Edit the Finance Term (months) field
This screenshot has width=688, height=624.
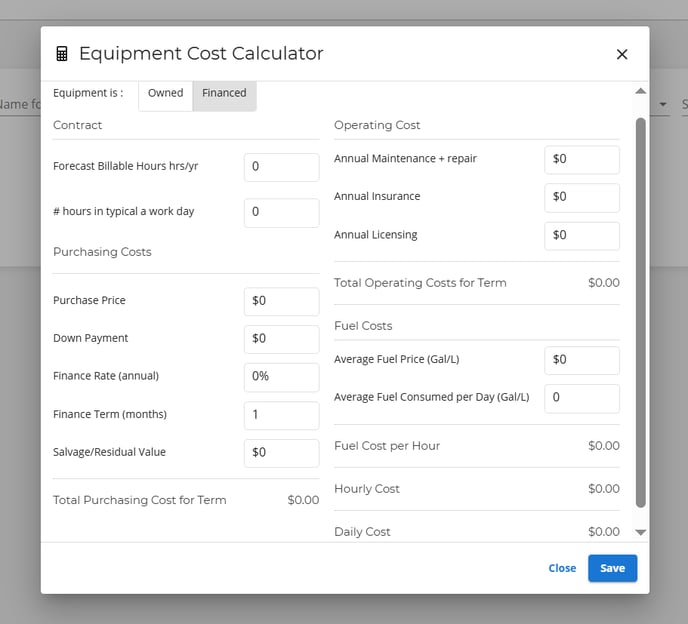[282, 415]
